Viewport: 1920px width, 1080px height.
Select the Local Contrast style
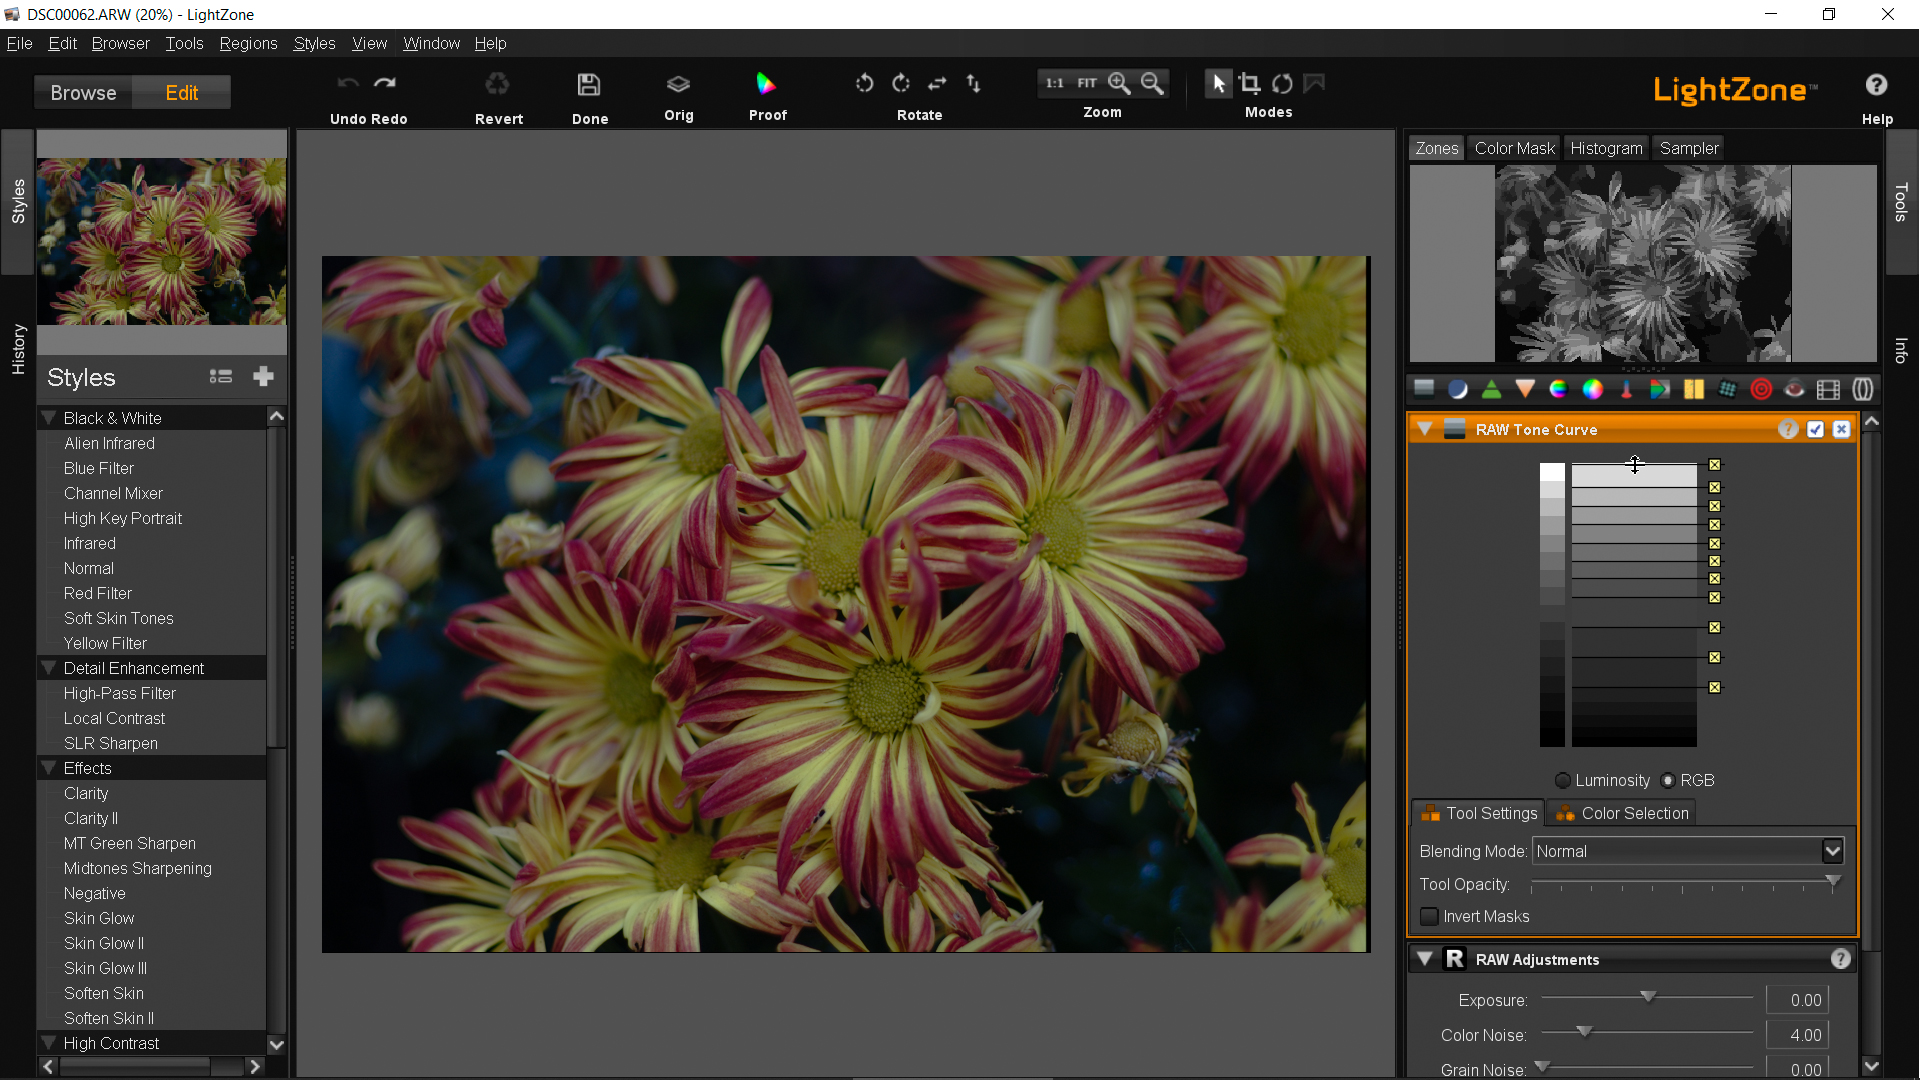pos(114,718)
